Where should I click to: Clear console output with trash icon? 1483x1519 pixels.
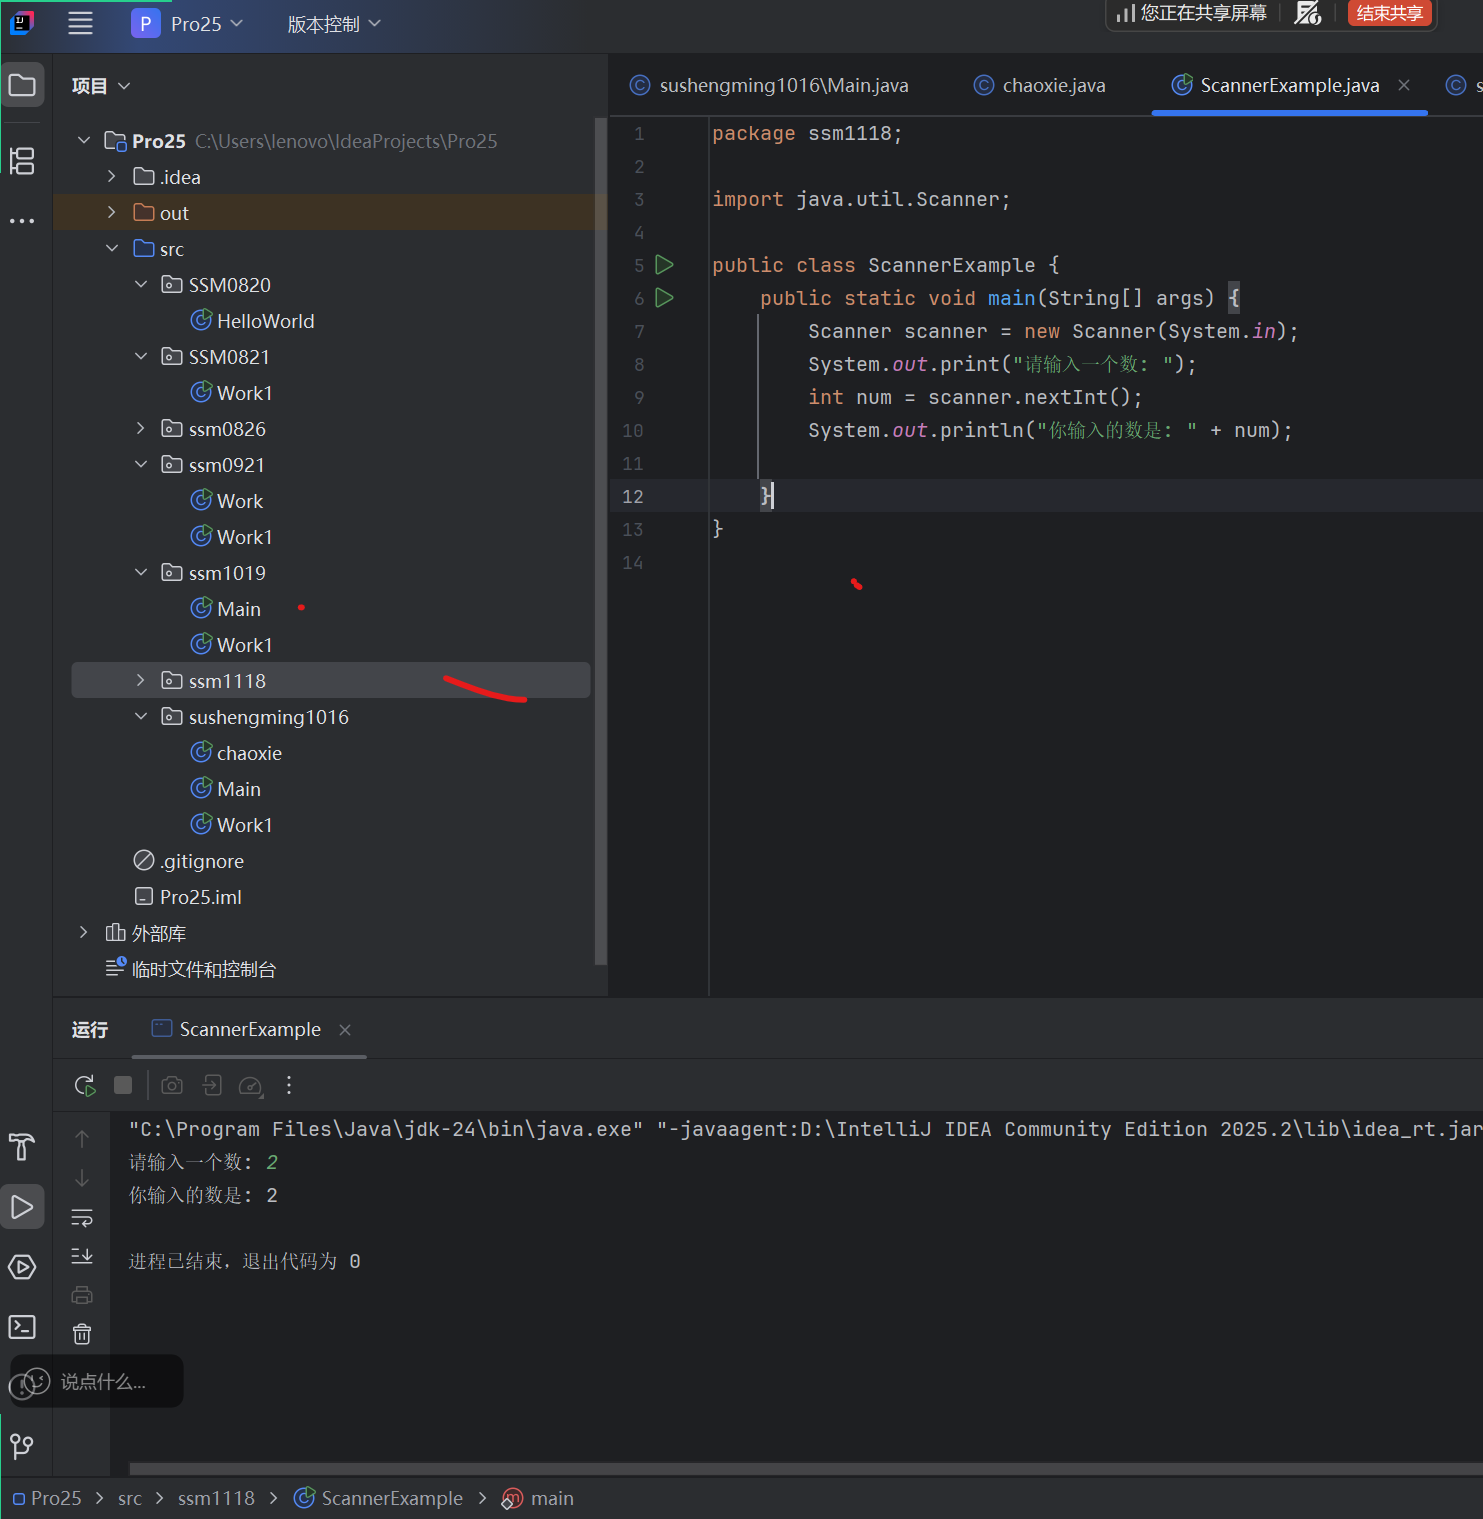tap(82, 1334)
